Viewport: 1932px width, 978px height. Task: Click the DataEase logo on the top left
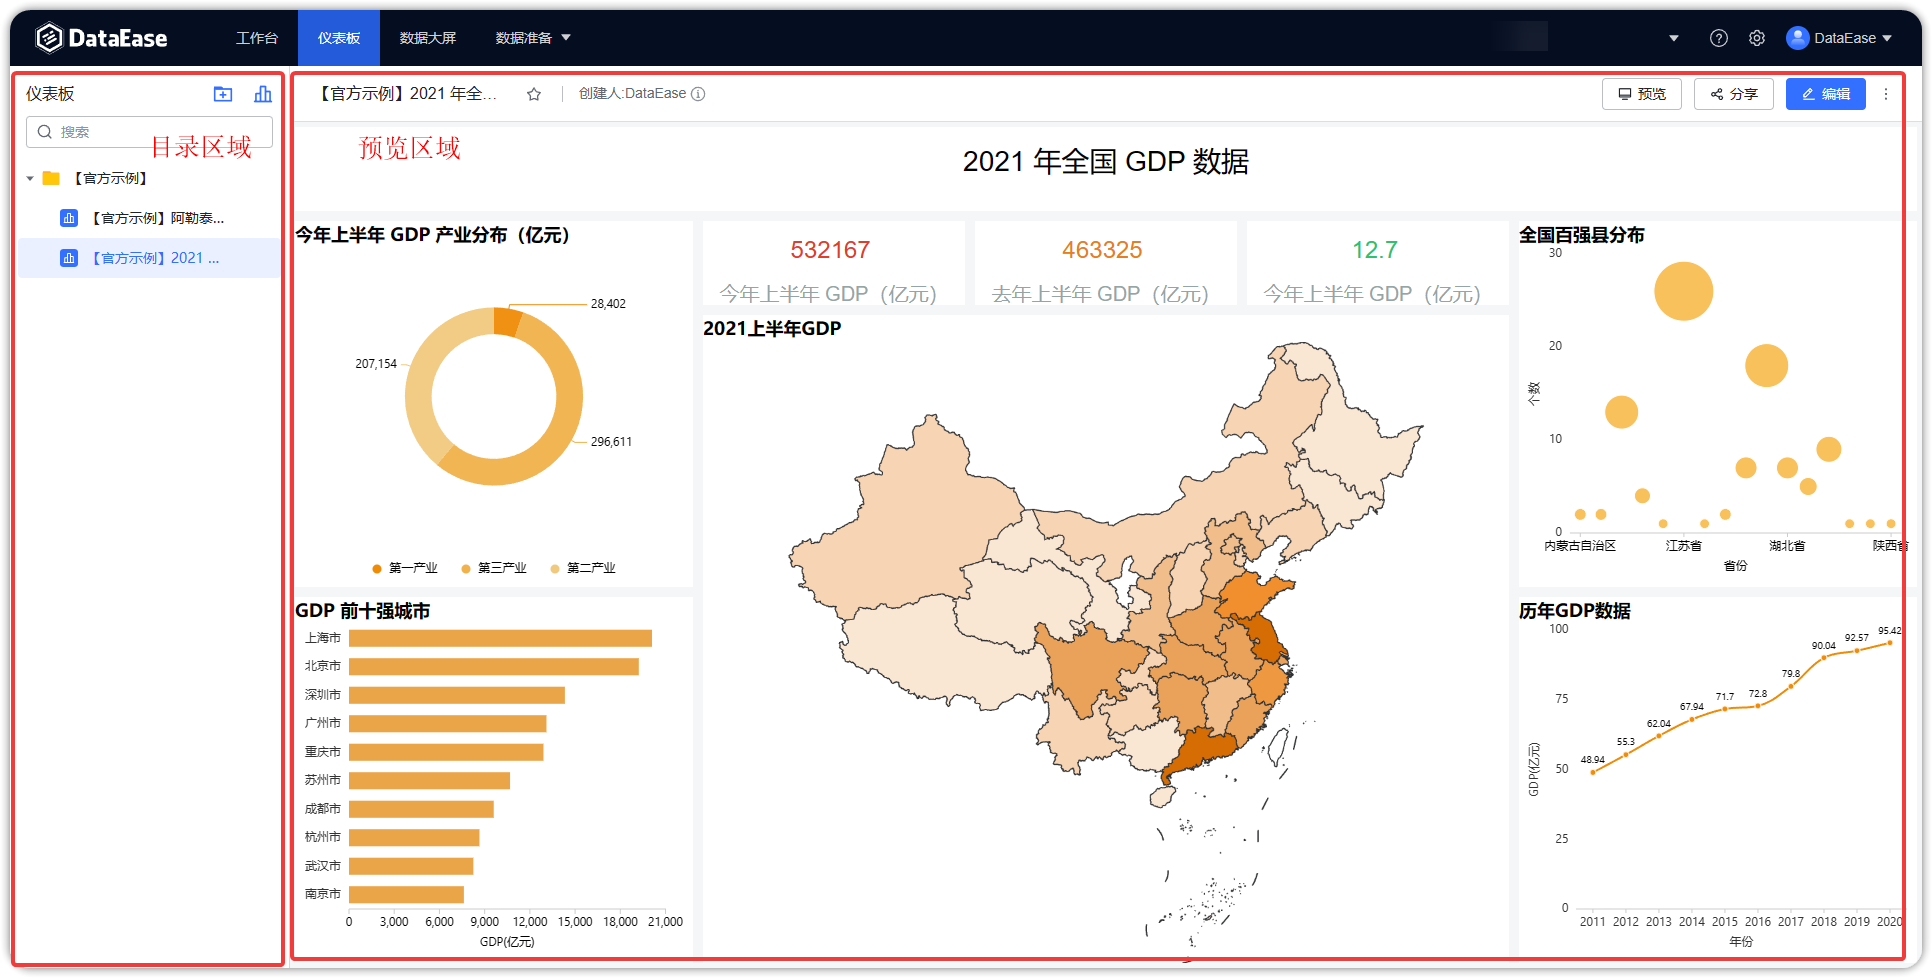point(100,37)
